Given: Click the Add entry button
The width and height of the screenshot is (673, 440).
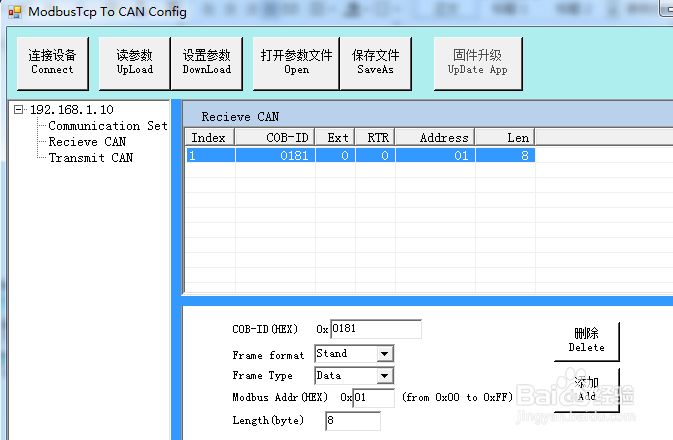Looking at the screenshot, I should click(587, 389).
